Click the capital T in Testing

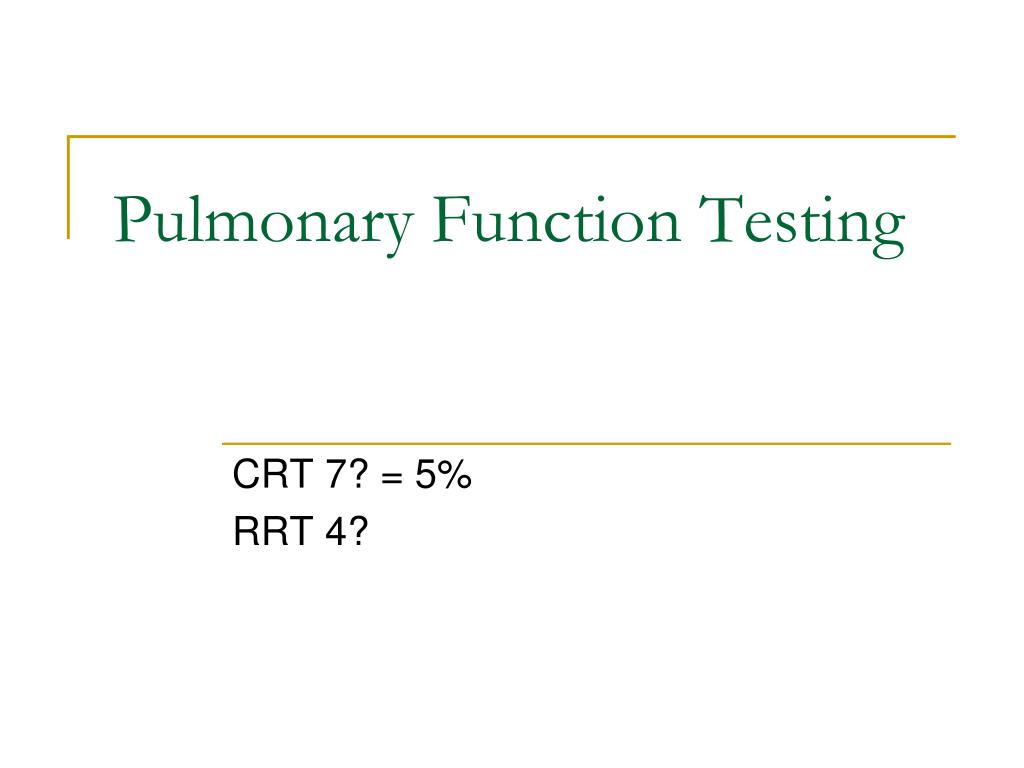720,219
